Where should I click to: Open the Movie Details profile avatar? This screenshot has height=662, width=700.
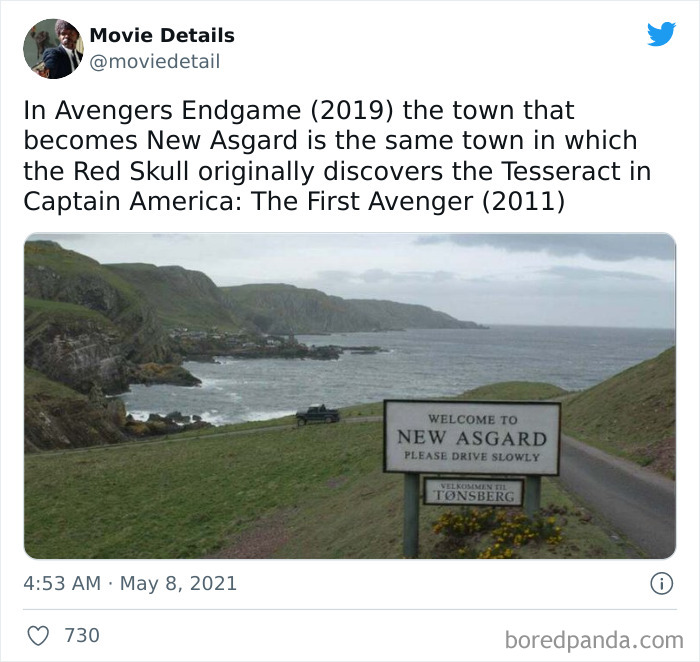[x=53, y=49]
